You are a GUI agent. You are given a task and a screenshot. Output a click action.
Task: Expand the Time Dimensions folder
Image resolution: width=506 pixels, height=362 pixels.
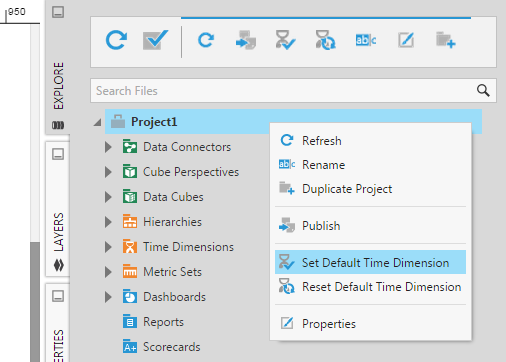tap(108, 247)
